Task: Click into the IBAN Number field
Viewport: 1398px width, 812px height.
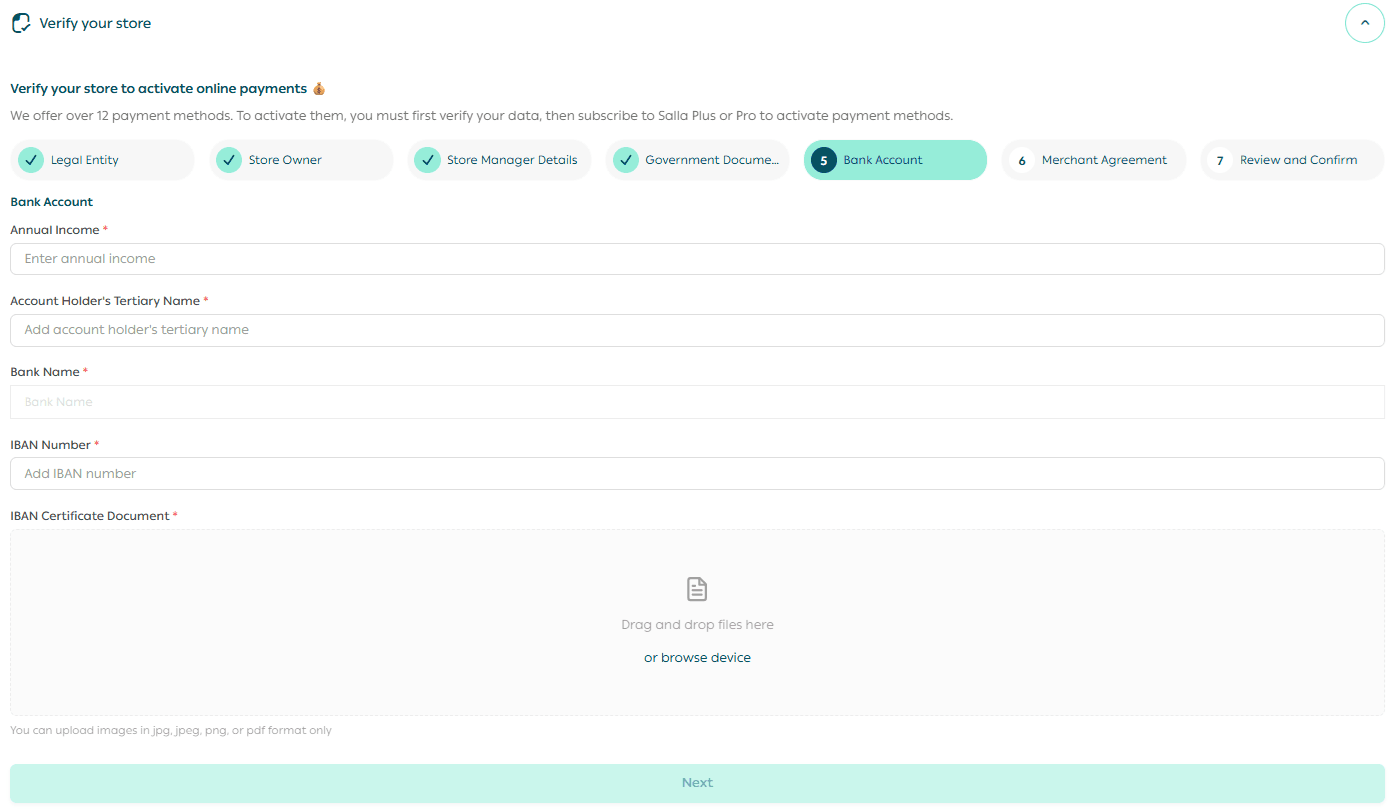Action: 697,474
